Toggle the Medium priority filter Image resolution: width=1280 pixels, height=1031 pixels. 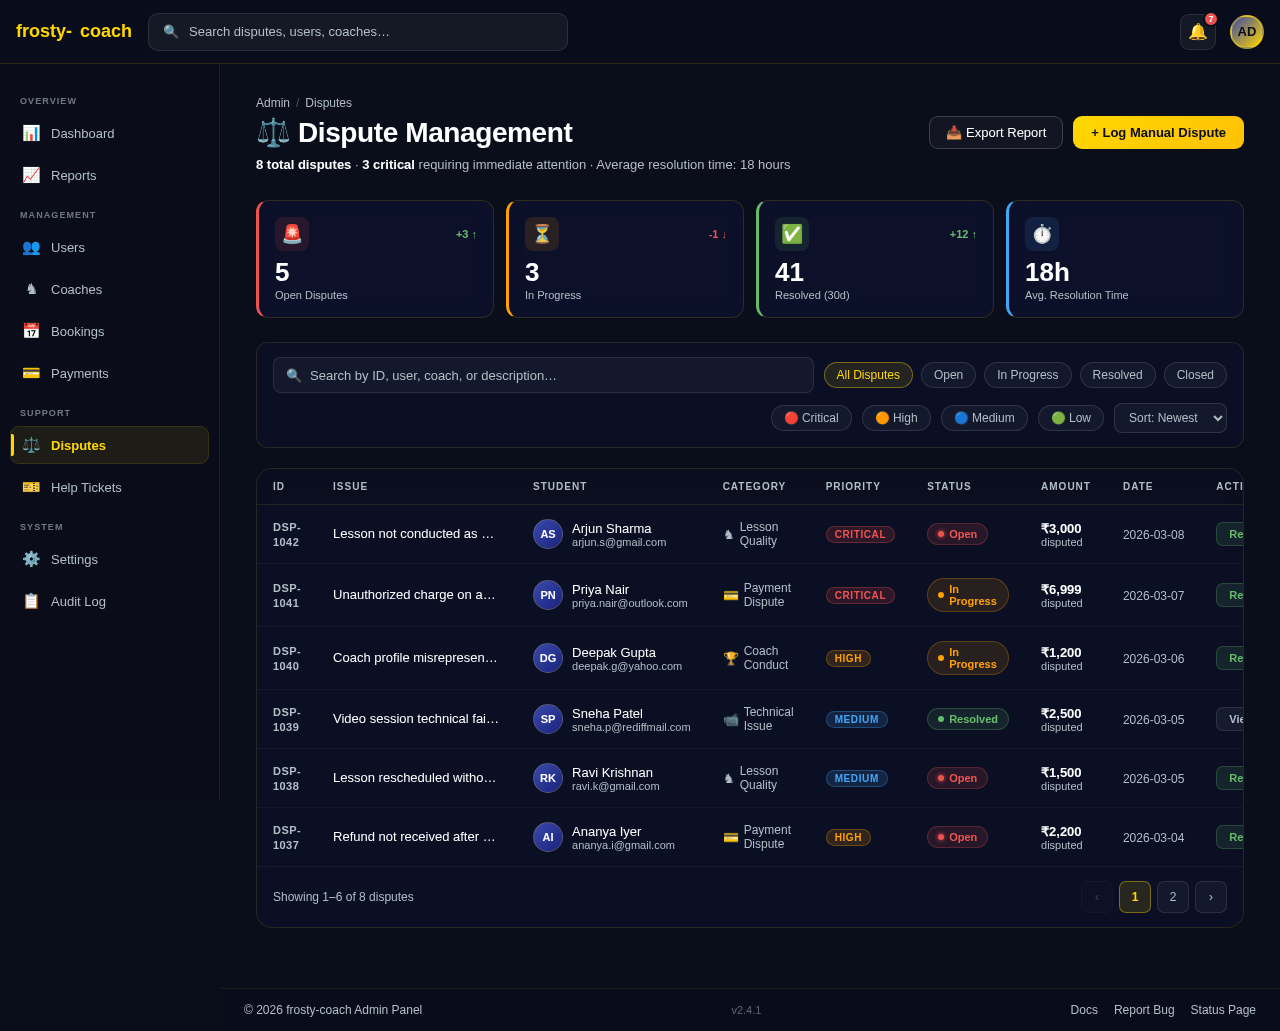click(x=984, y=418)
